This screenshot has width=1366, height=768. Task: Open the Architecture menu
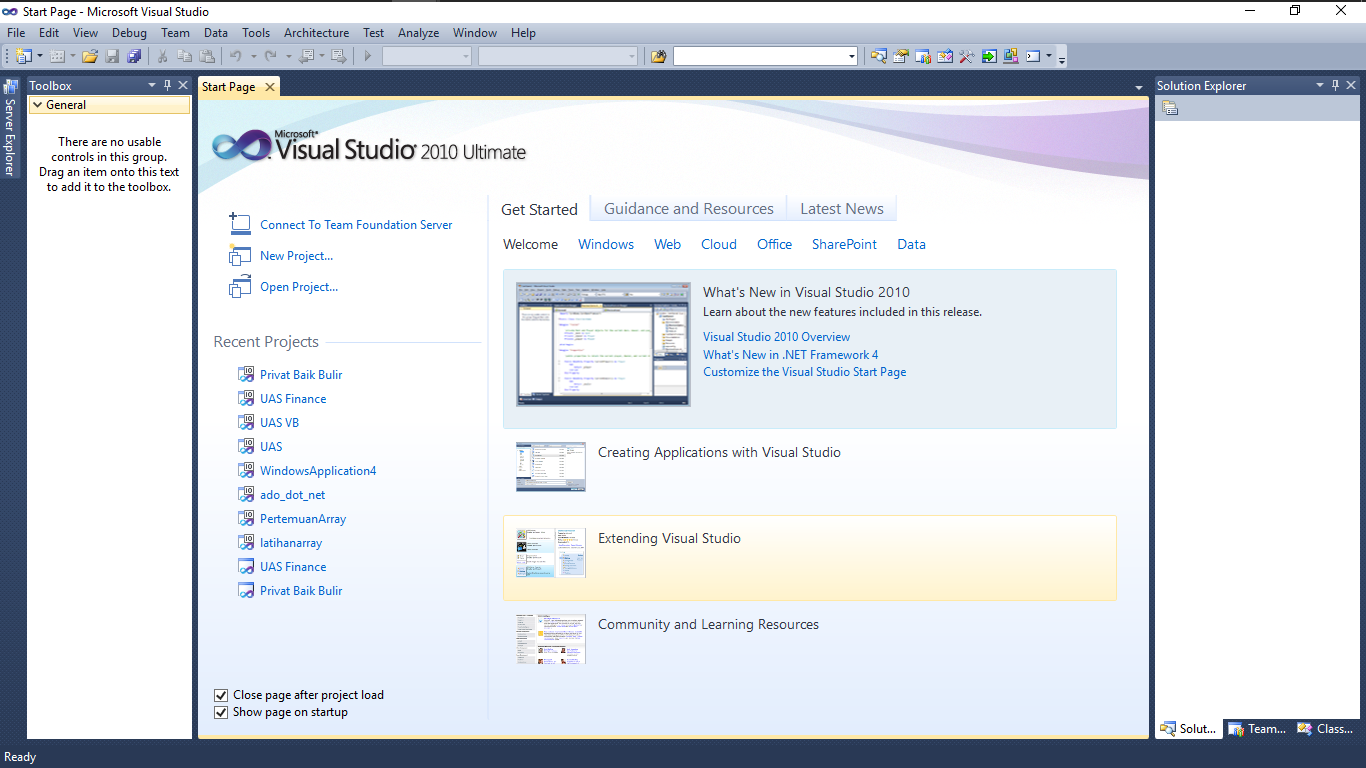(x=317, y=33)
